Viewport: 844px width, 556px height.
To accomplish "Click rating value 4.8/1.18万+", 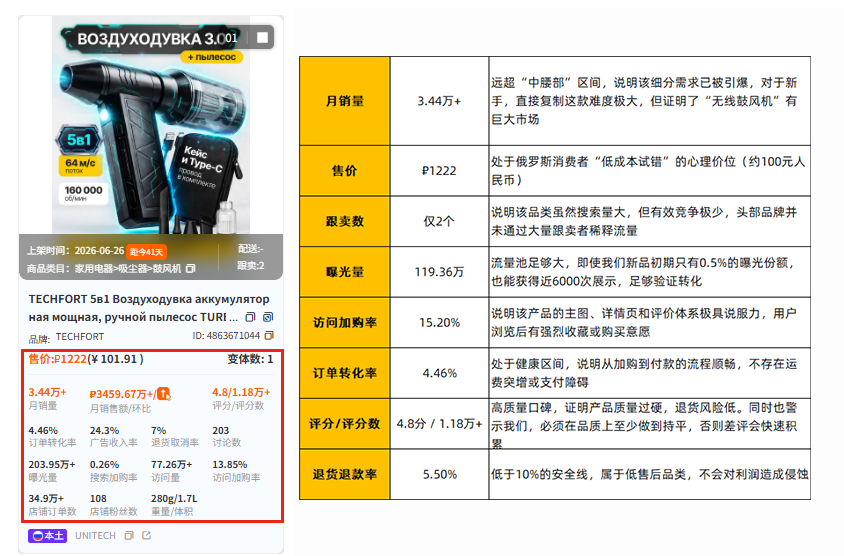I will coord(241,392).
